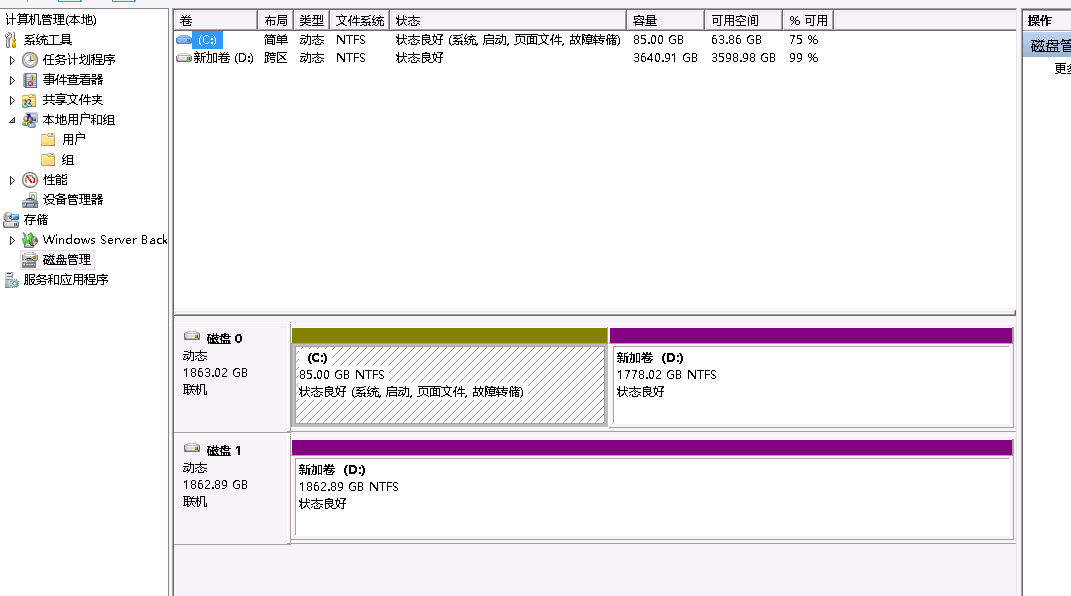Select the 磁盘 1 disk label panel
The height and width of the screenshot is (596, 1071).
click(232, 489)
